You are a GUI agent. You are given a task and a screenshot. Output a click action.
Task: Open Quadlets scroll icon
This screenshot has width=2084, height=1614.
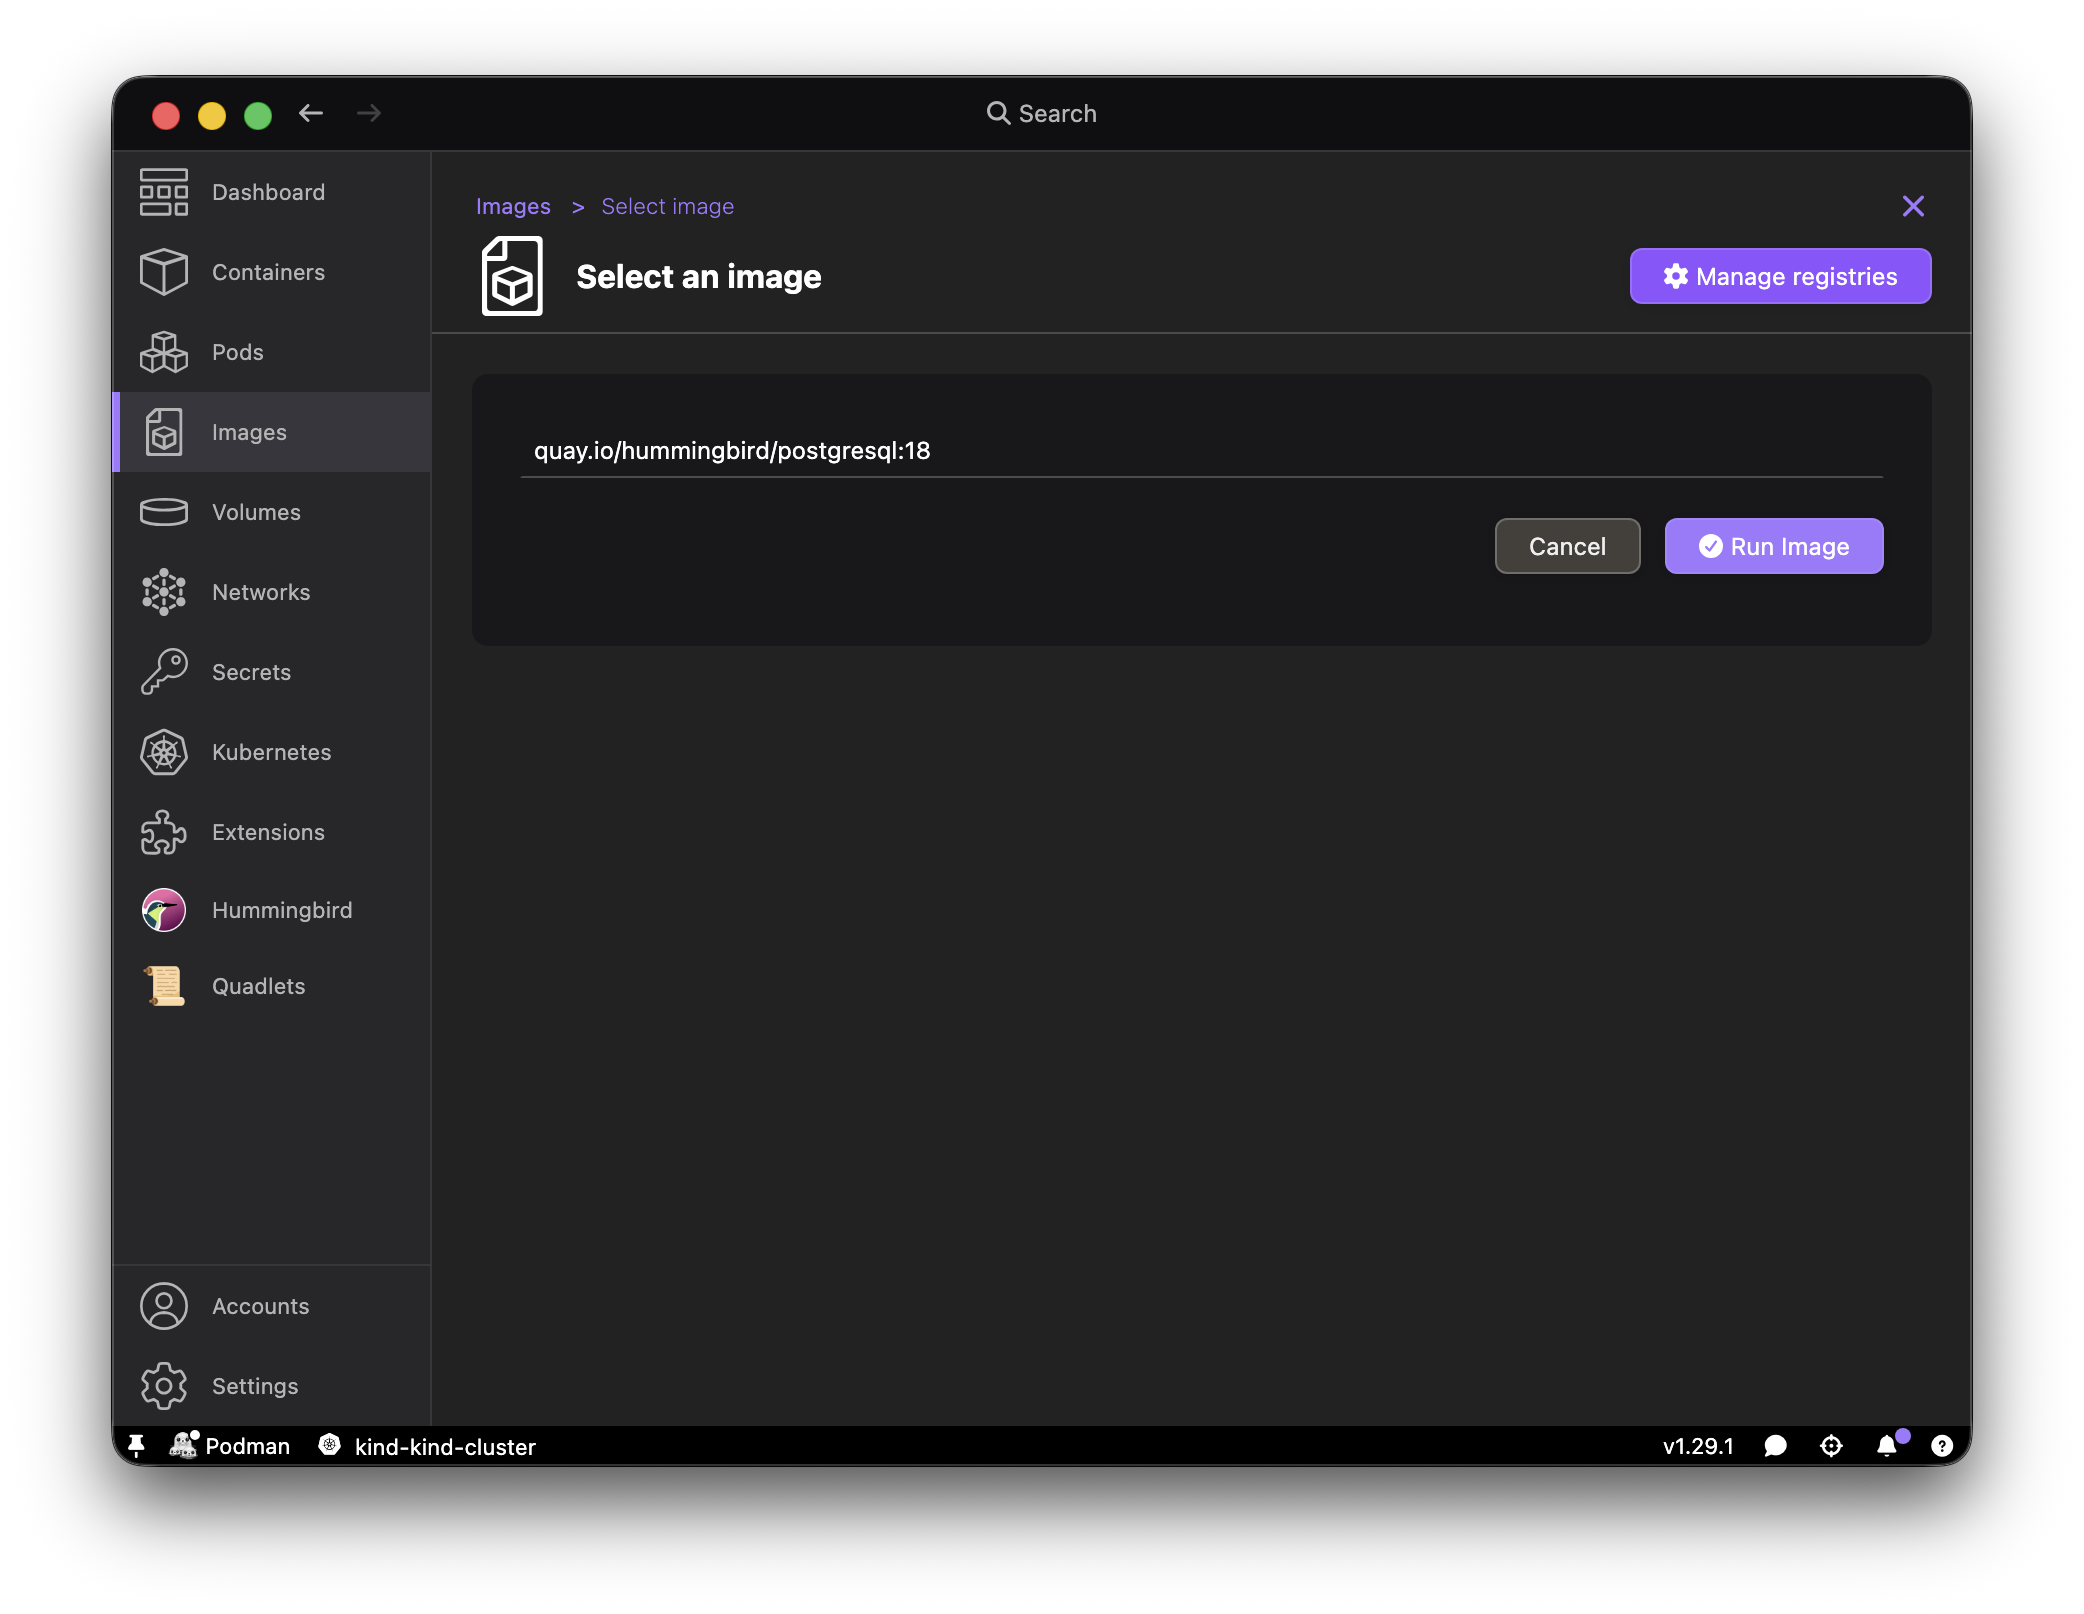pyautogui.click(x=164, y=986)
